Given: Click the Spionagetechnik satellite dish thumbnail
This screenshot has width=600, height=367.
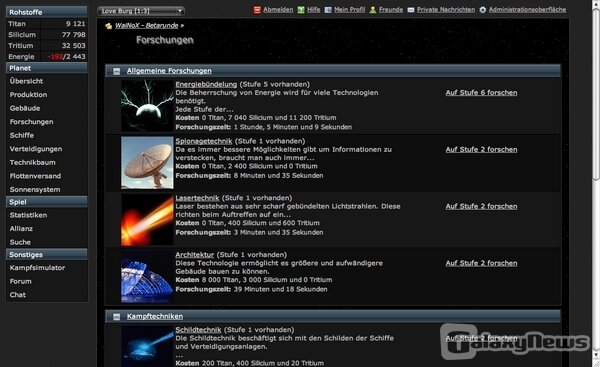Looking at the screenshot, I should [x=147, y=163].
